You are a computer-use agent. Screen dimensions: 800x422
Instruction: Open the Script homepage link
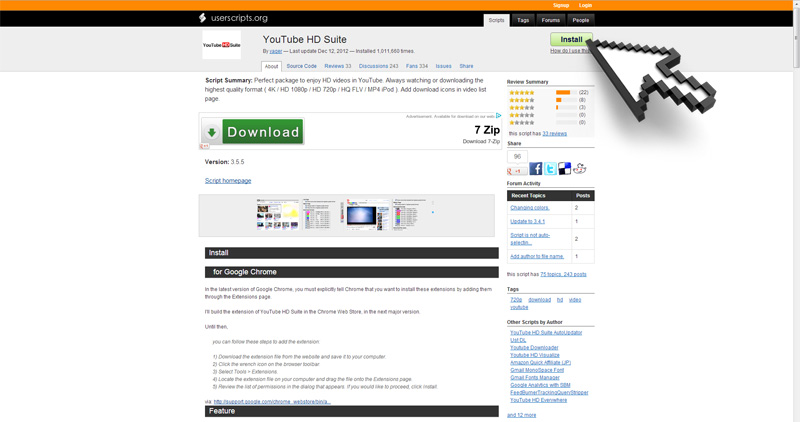228,181
